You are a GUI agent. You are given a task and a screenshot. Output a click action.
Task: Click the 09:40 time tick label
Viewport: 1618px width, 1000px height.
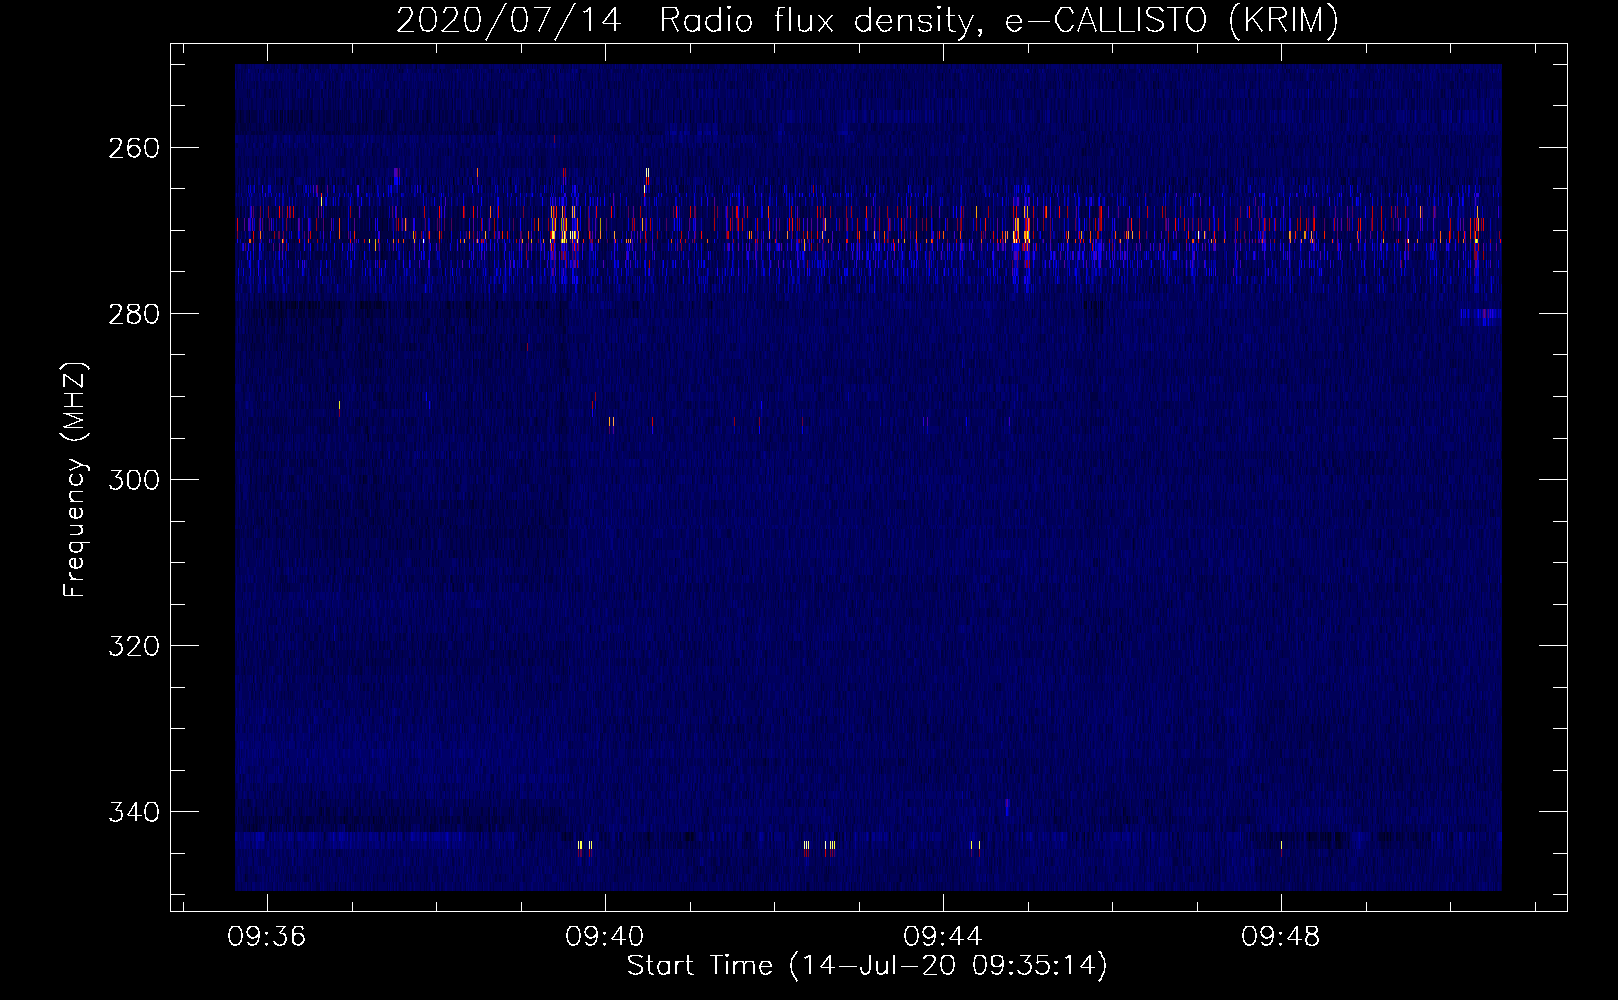pos(605,937)
